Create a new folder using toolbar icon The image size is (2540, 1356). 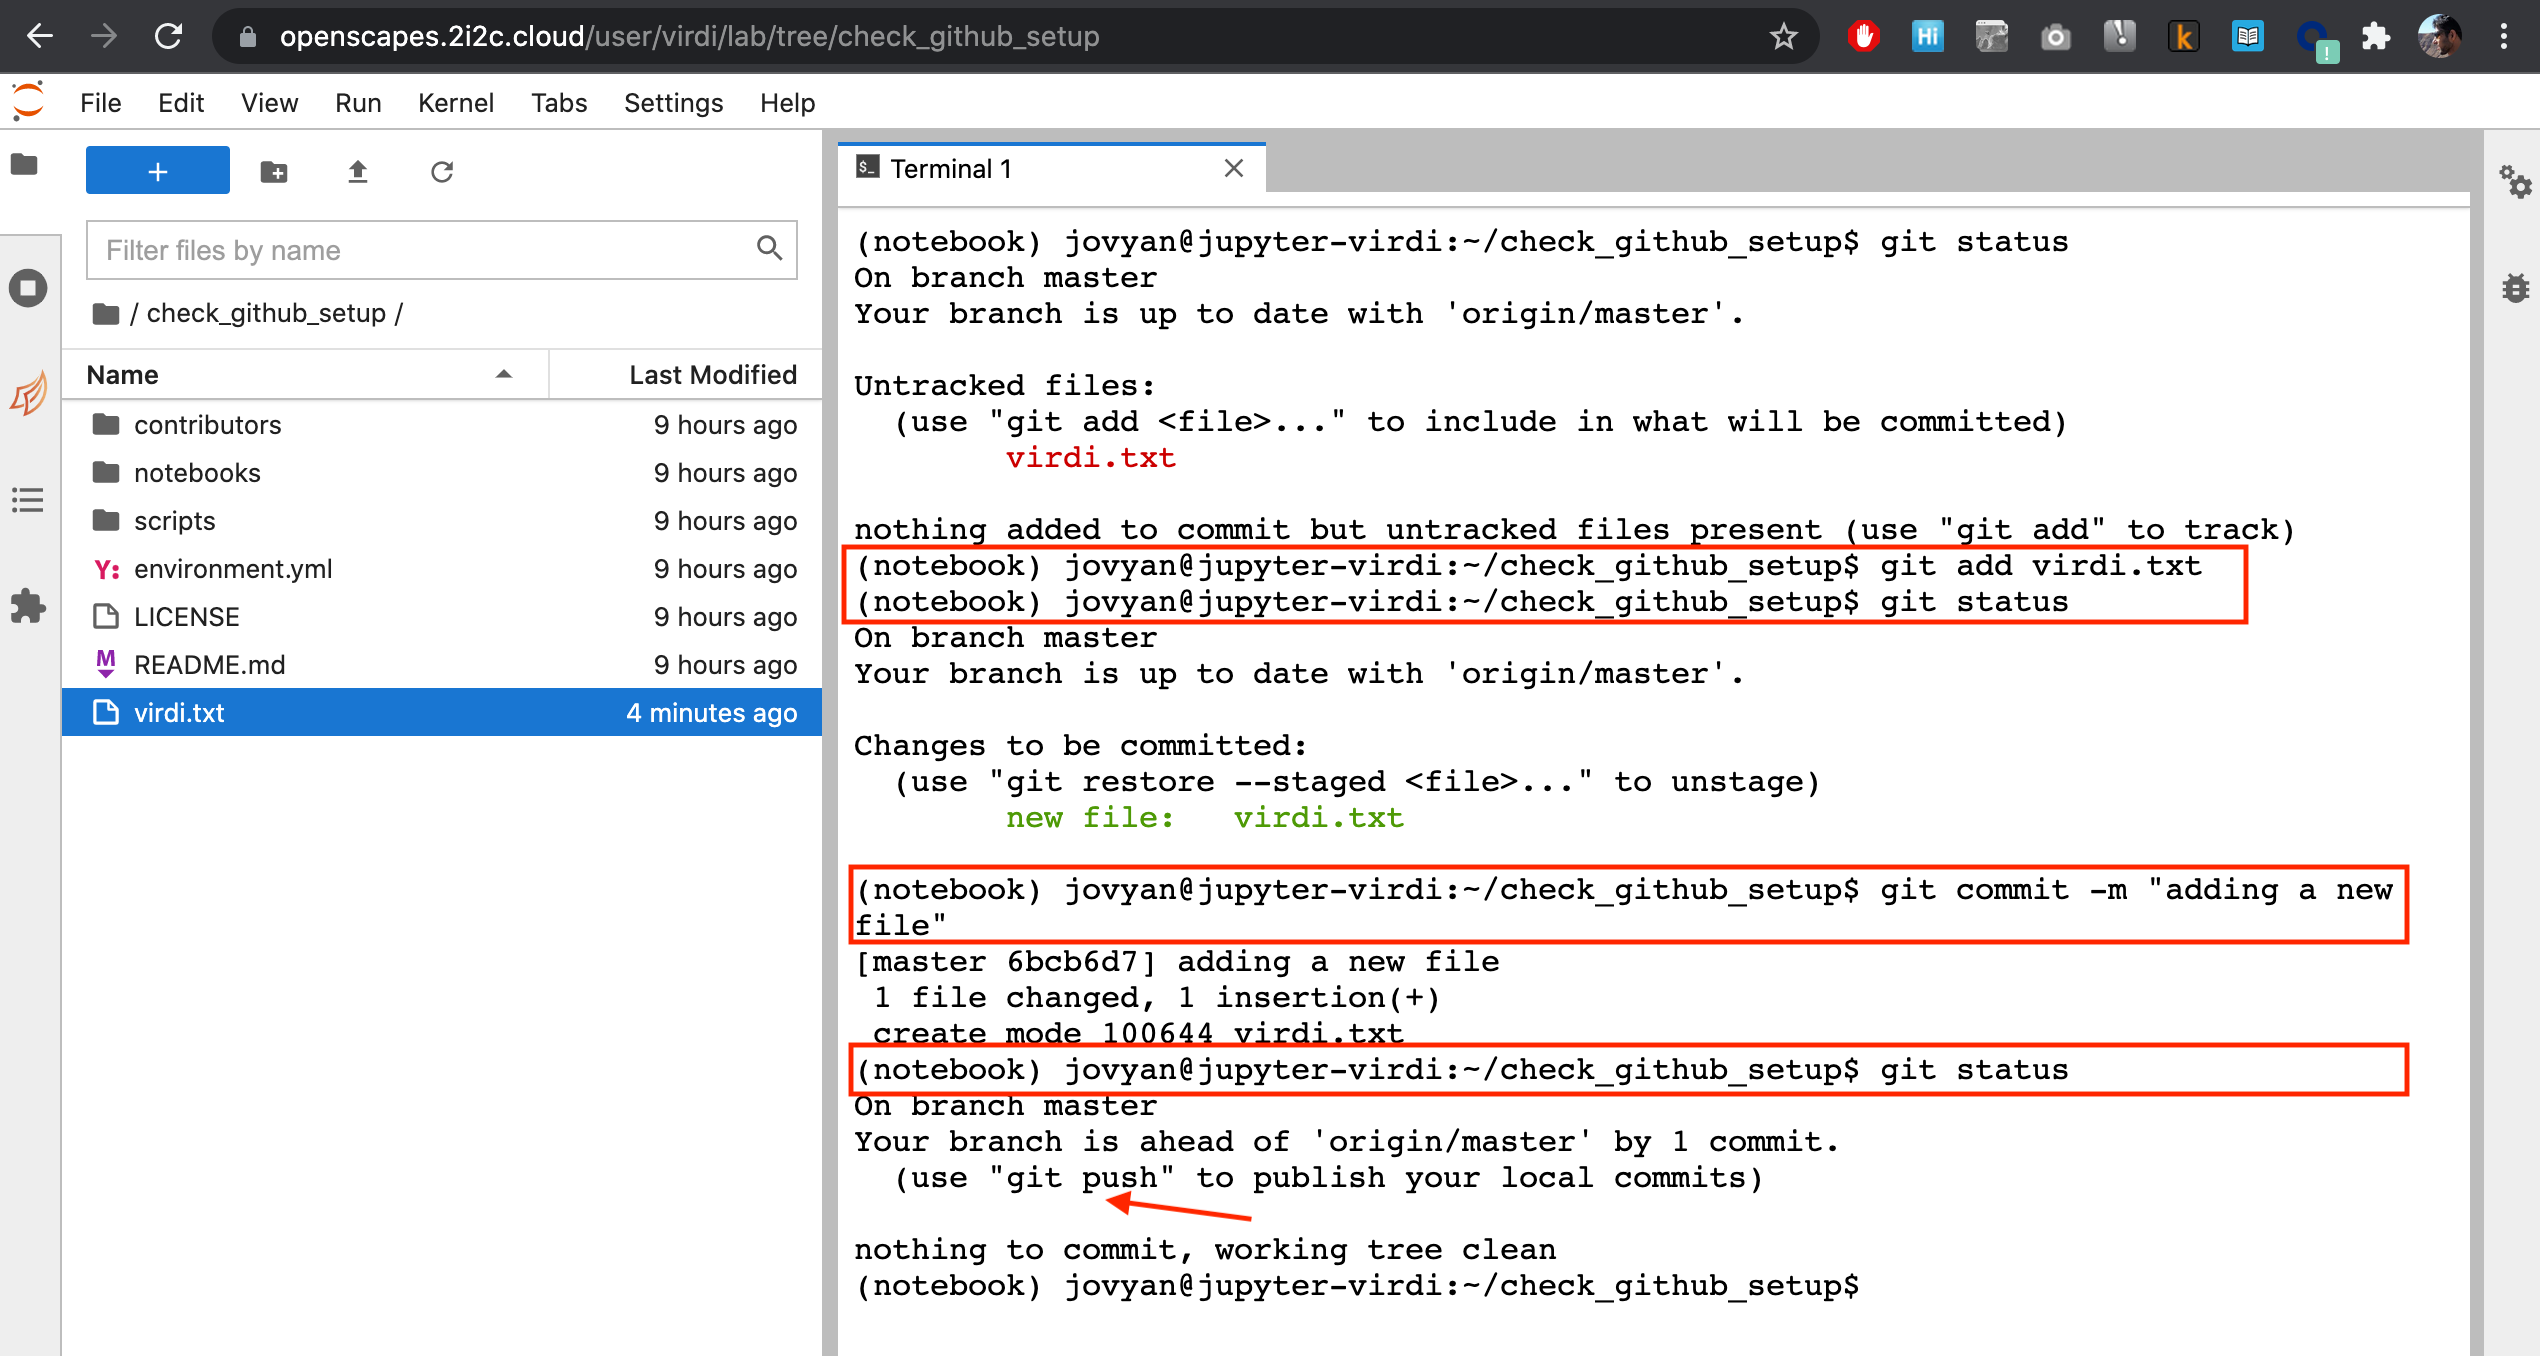point(273,170)
